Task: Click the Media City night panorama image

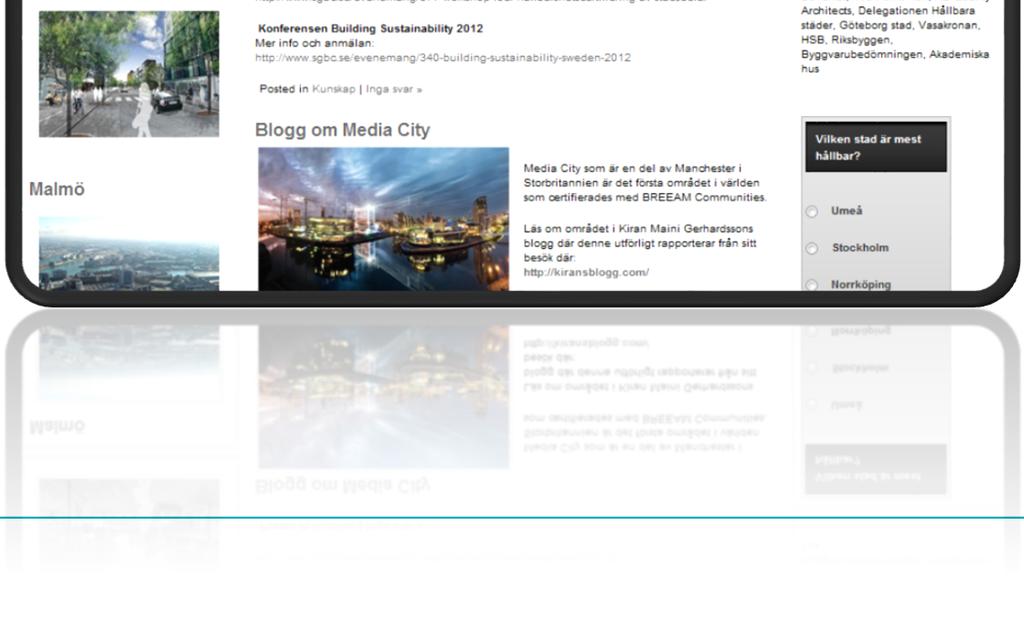Action: pos(383,219)
